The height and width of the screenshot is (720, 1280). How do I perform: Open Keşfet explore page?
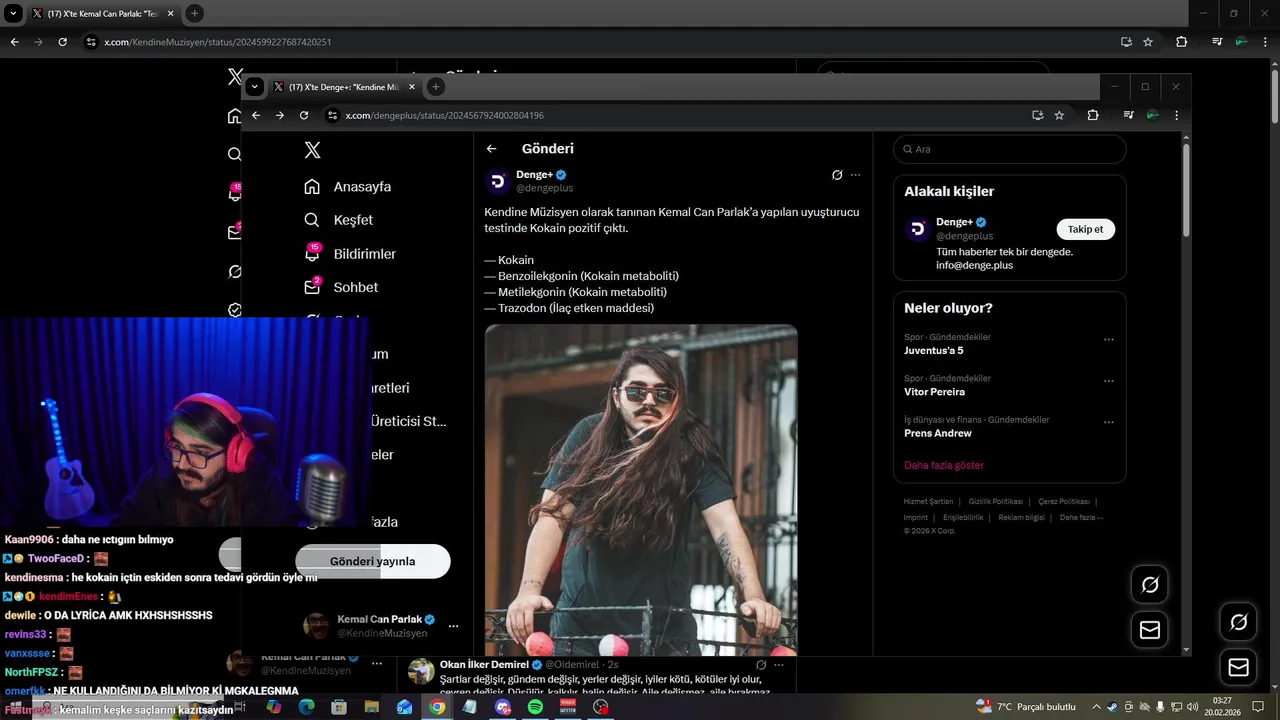(338, 220)
